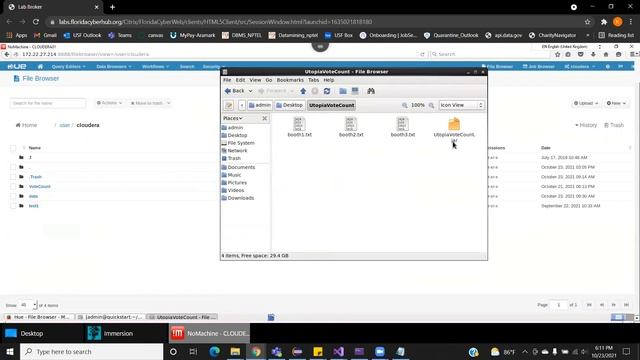Tick the checkbox for the VoteCount folder row
640x360 pixels.
tap(13, 187)
